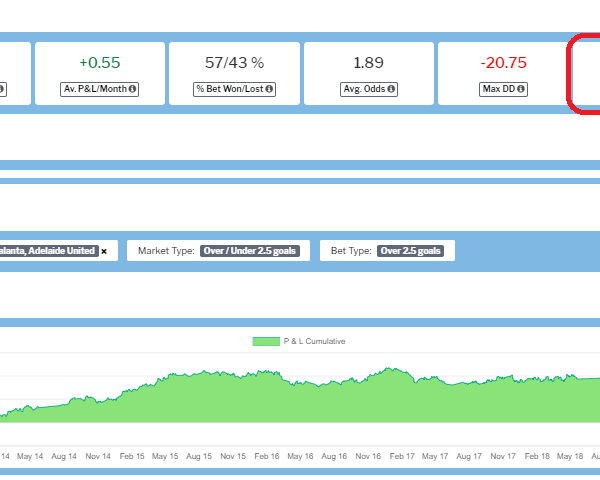Click the Feb 15 axis label

pyautogui.click(x=132, y=456)
